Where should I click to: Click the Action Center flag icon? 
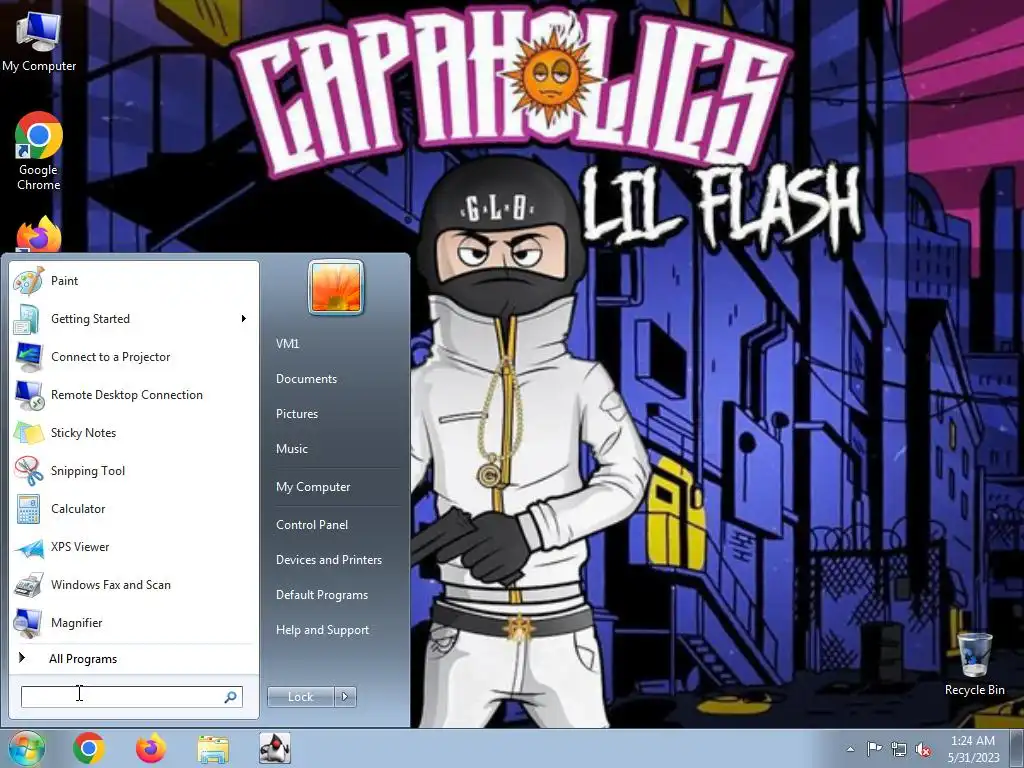coord(874,749)
